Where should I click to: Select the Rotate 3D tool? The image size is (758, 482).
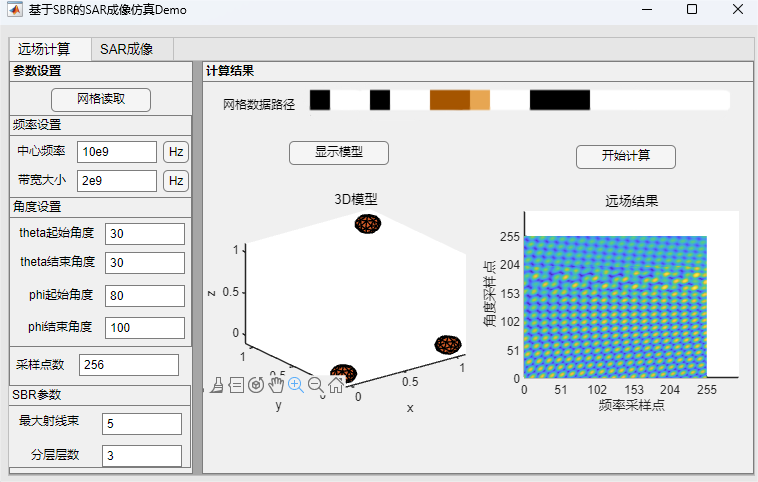(x=256, y=384)
